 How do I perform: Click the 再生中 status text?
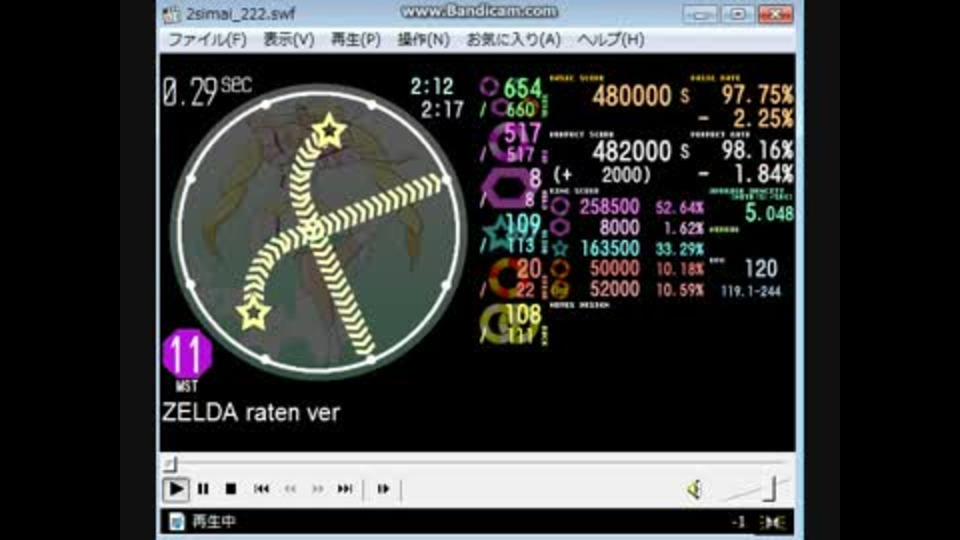(214, 522)
